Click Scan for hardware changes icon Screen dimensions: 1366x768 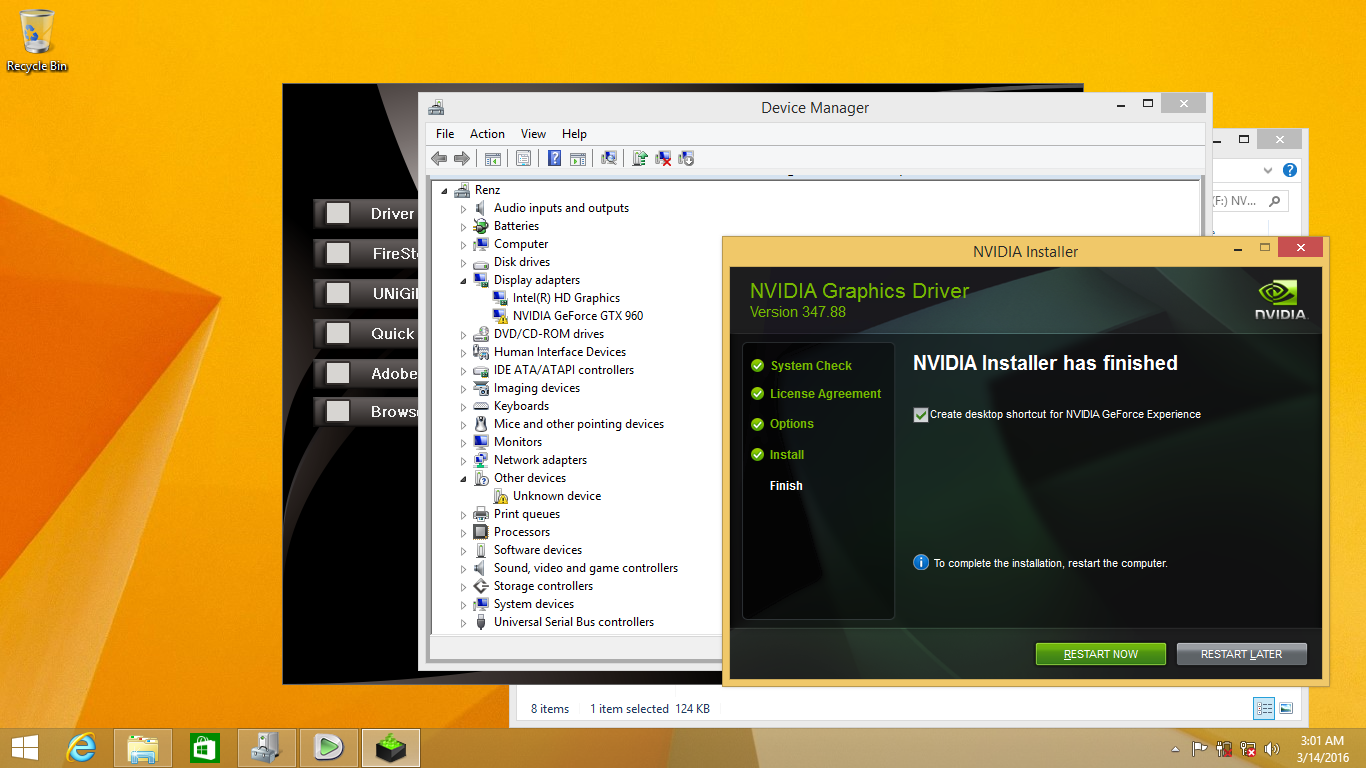(608, 158)
